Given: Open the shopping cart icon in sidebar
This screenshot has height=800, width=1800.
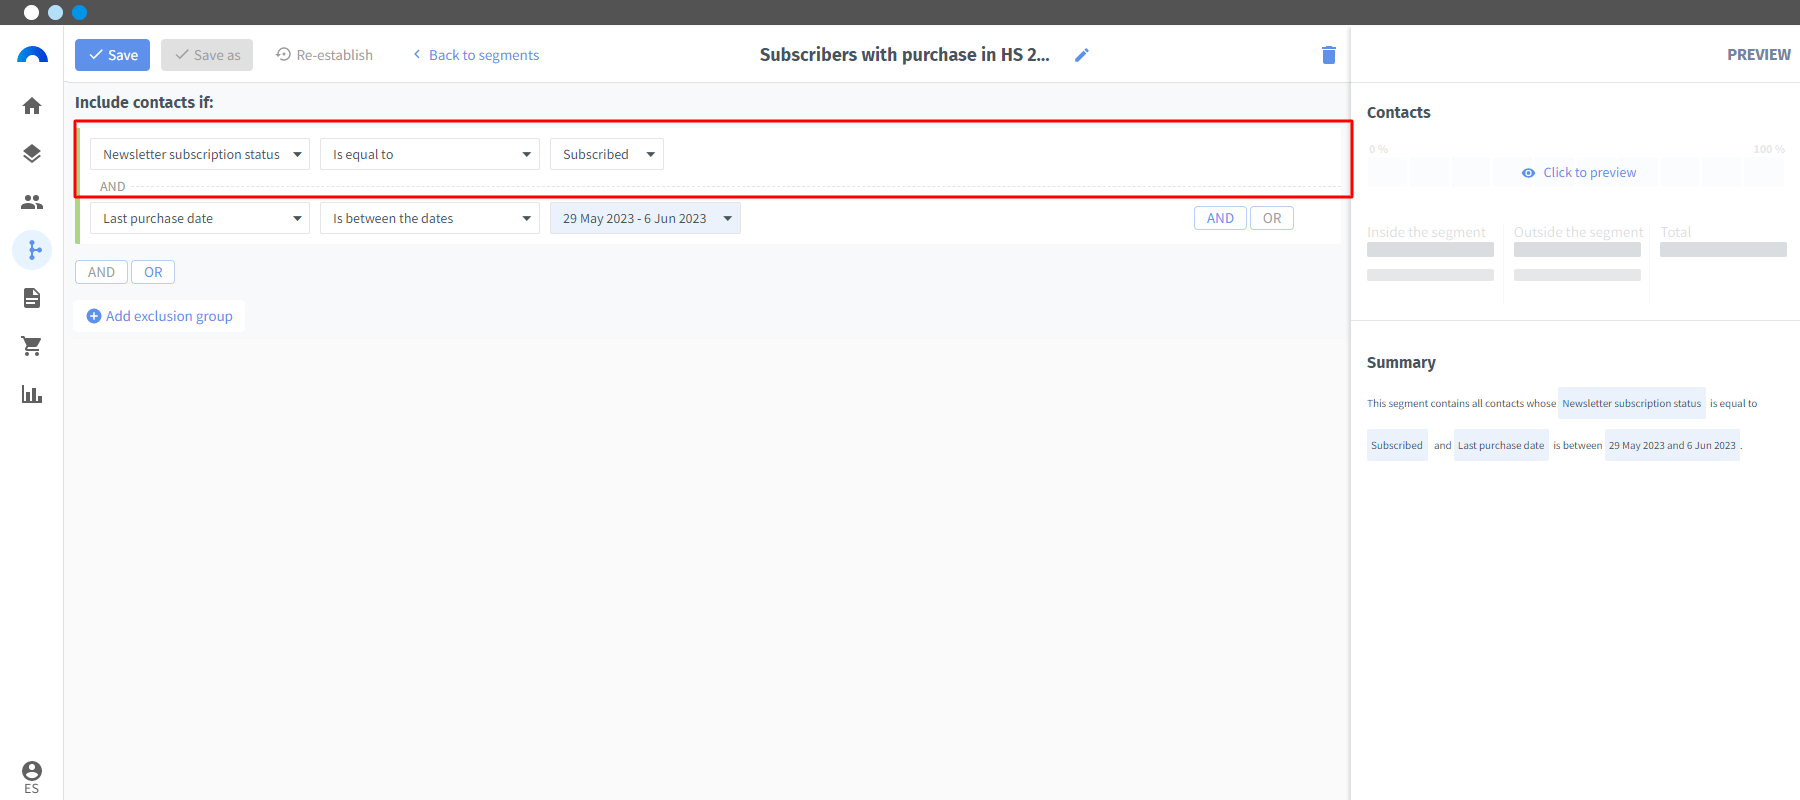Looking at the screenshot, I should [32, 346].
